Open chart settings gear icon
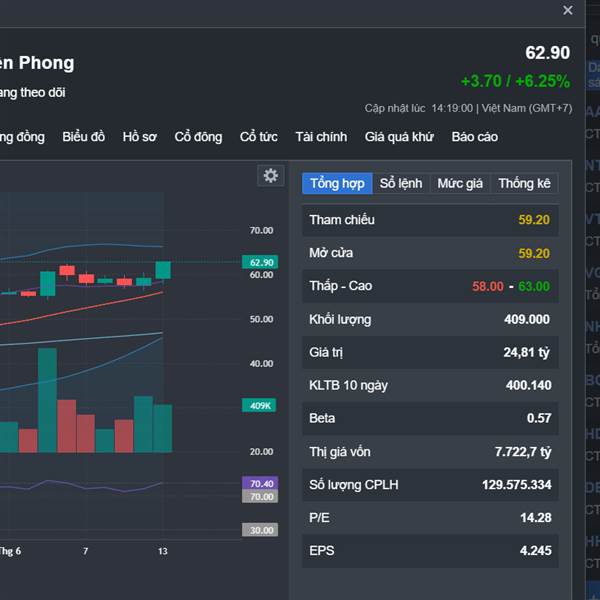600x600 pixels. pyautogui.click(x=271, y=176)
